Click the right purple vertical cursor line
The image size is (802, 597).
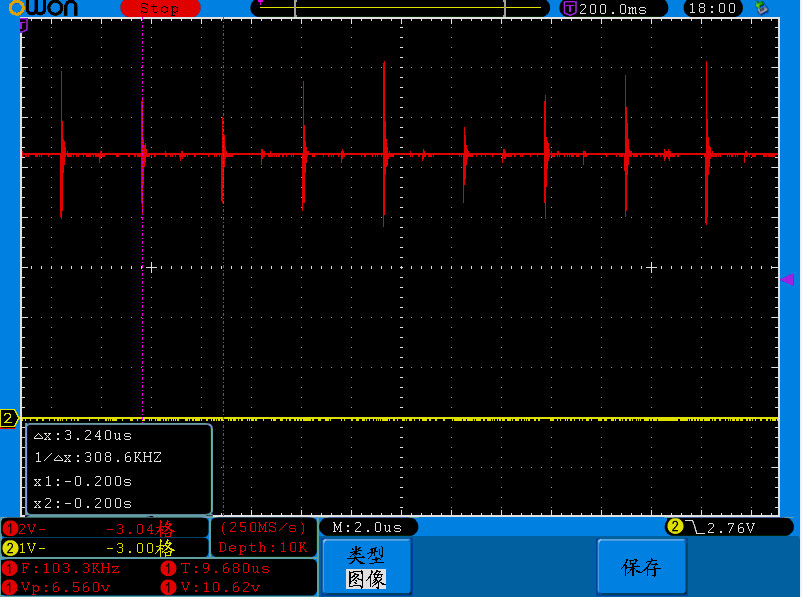pos(224,266)
